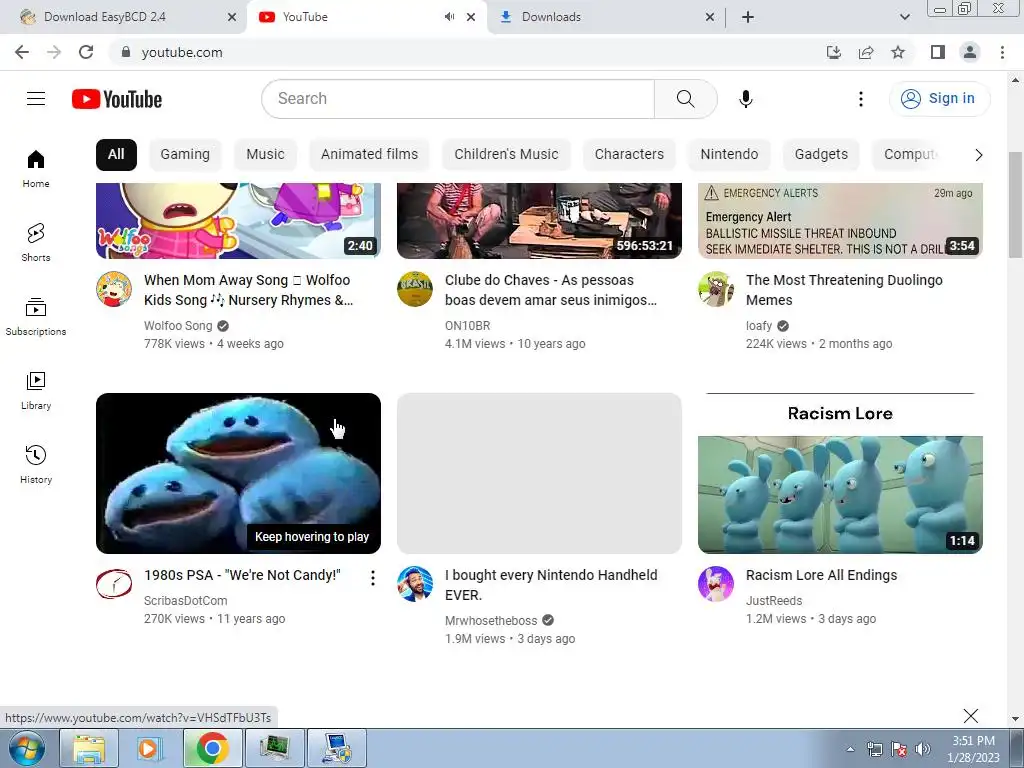Viewport: 1024px width, 768px height.
Task: Open The Most Threatening Duolingo Memes title
Action: pos(844,290)
